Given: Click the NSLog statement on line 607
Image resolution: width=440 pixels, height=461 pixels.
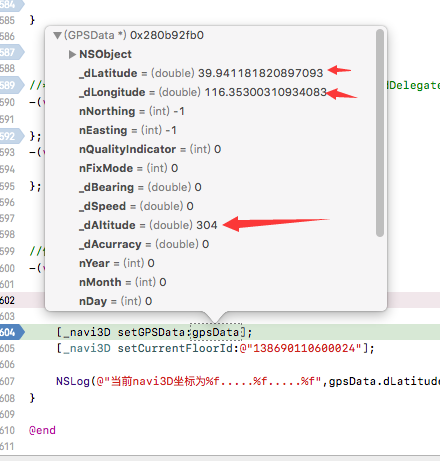Looking at the screenshot, I should coord(248,381).
